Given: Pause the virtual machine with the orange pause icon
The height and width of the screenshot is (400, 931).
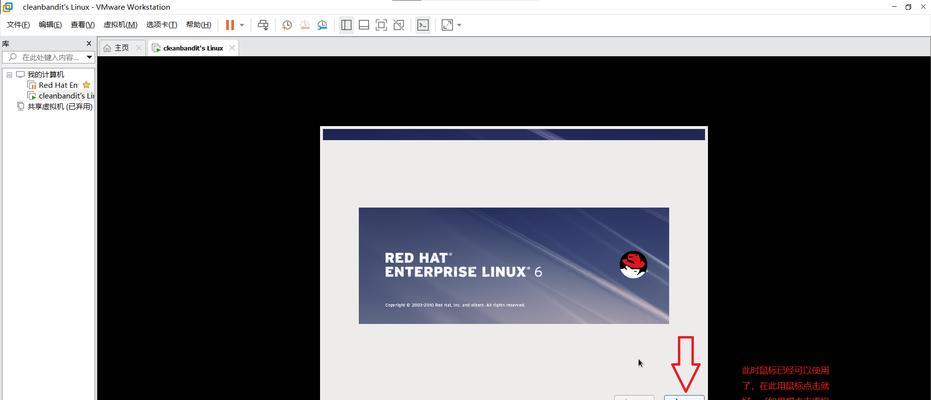Looking at the screenshot, I should pos(230,25).
